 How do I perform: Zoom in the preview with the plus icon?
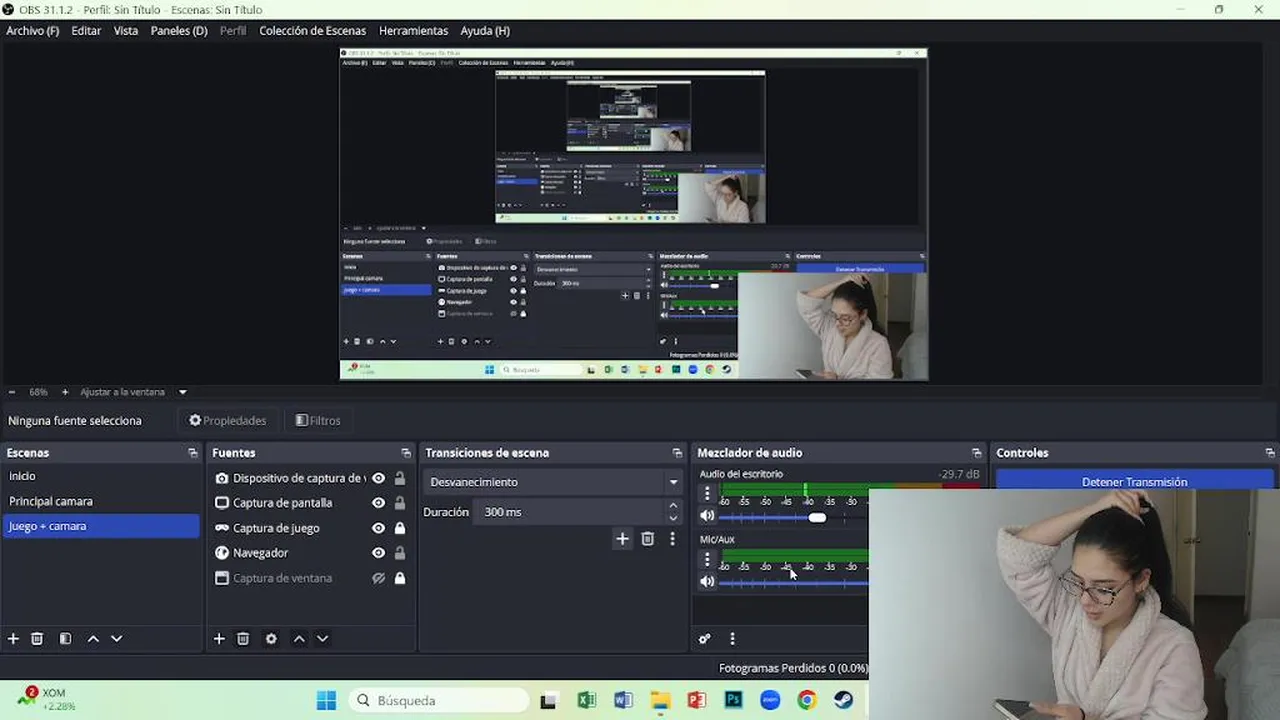click(x=65, y=392)
